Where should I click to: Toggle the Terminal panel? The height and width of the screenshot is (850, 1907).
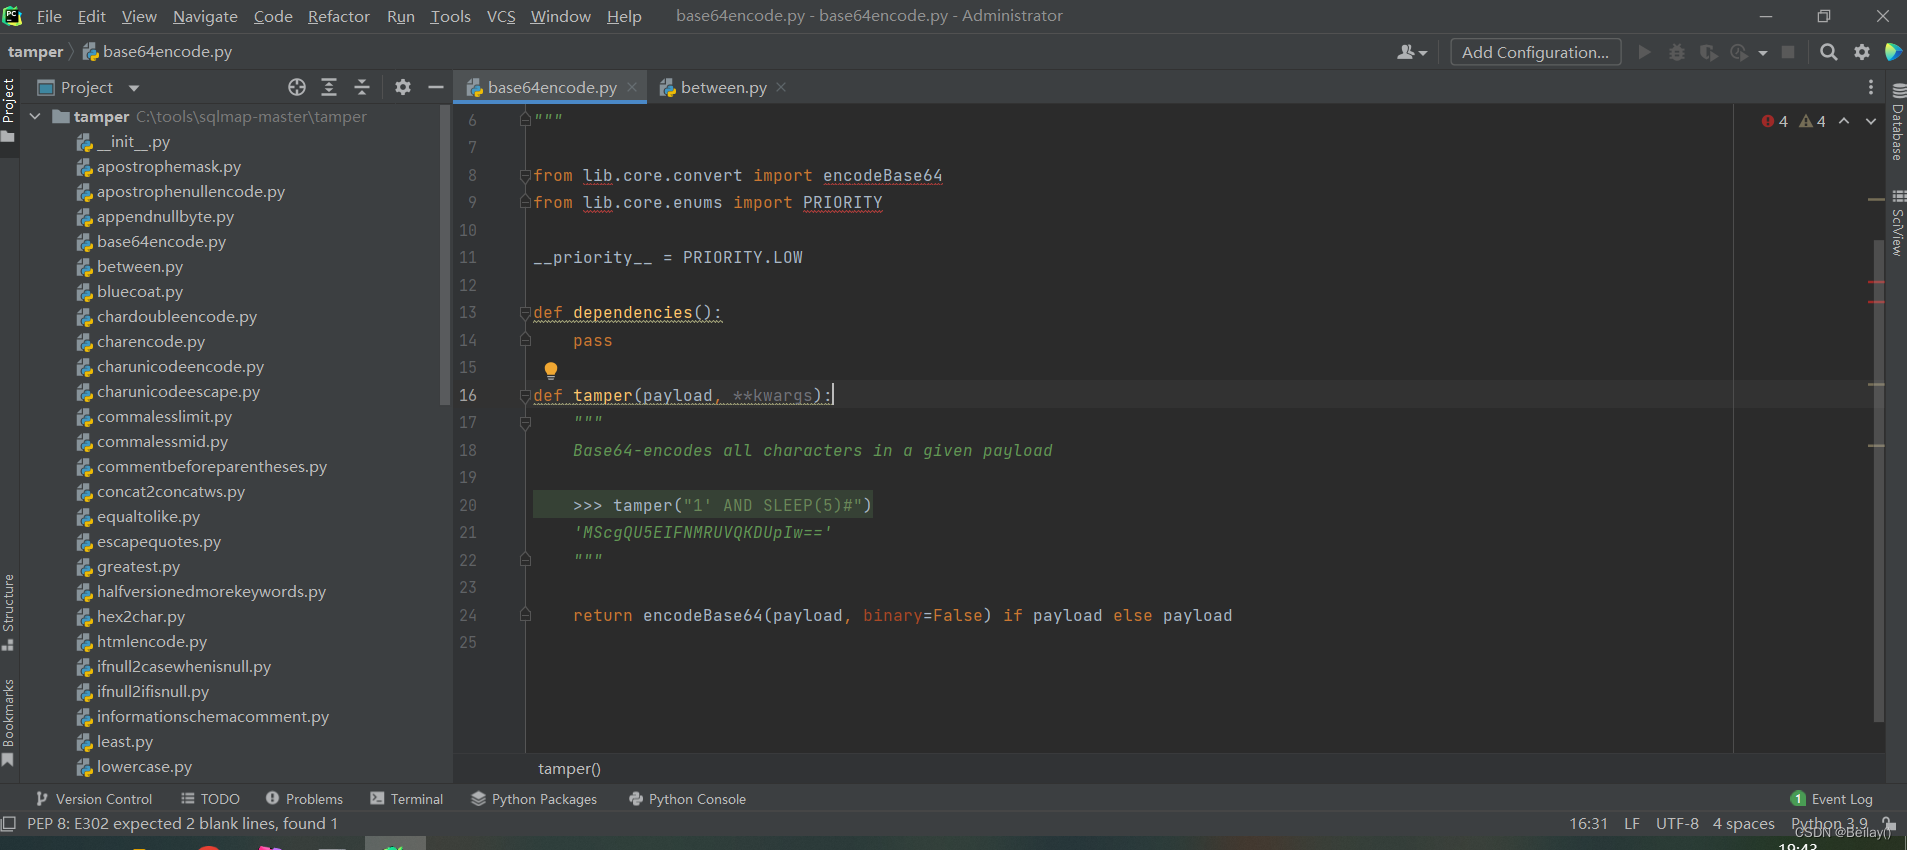[406, 799]
